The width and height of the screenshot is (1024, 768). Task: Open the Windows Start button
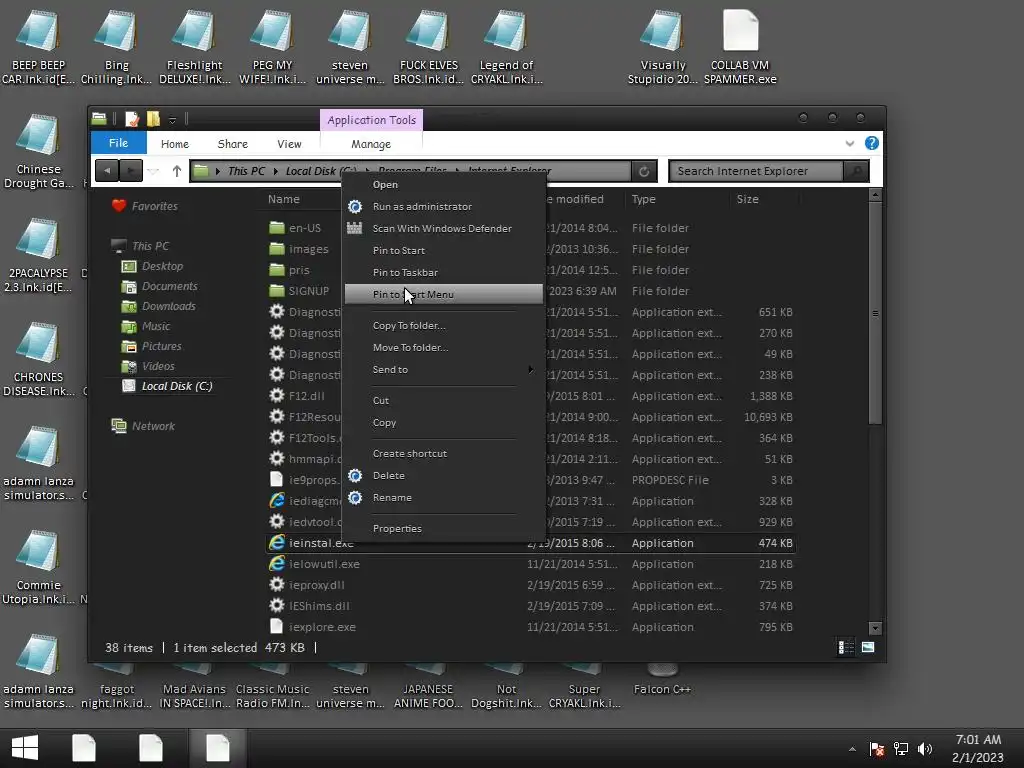[x=25, y=748]
